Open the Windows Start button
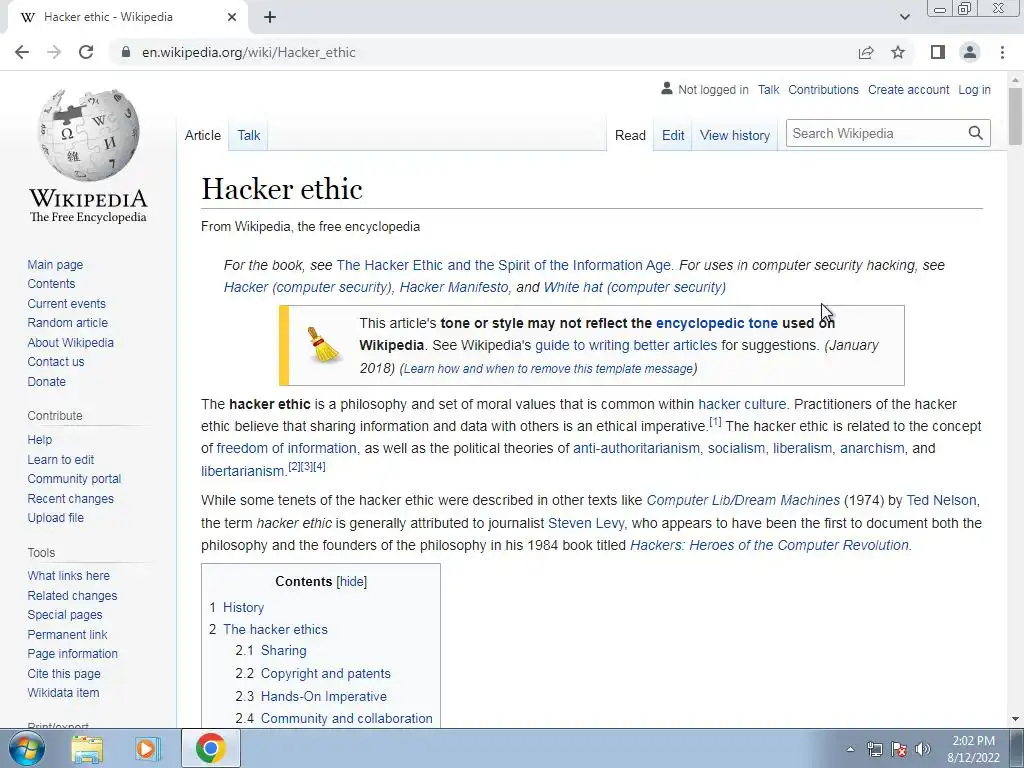This screenshot has height=768, width=1024. click(x=26, y=748)
